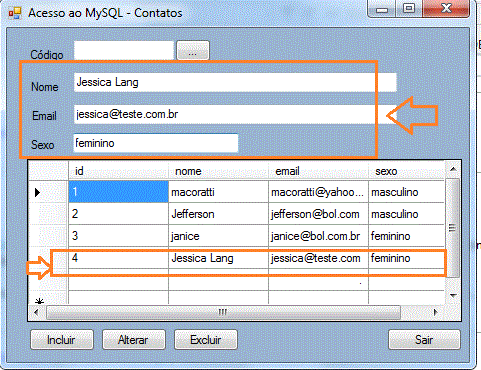The height and width of the screenshot is (370, 481).
Task: Click into the Email field
Action: coord(235,114)
